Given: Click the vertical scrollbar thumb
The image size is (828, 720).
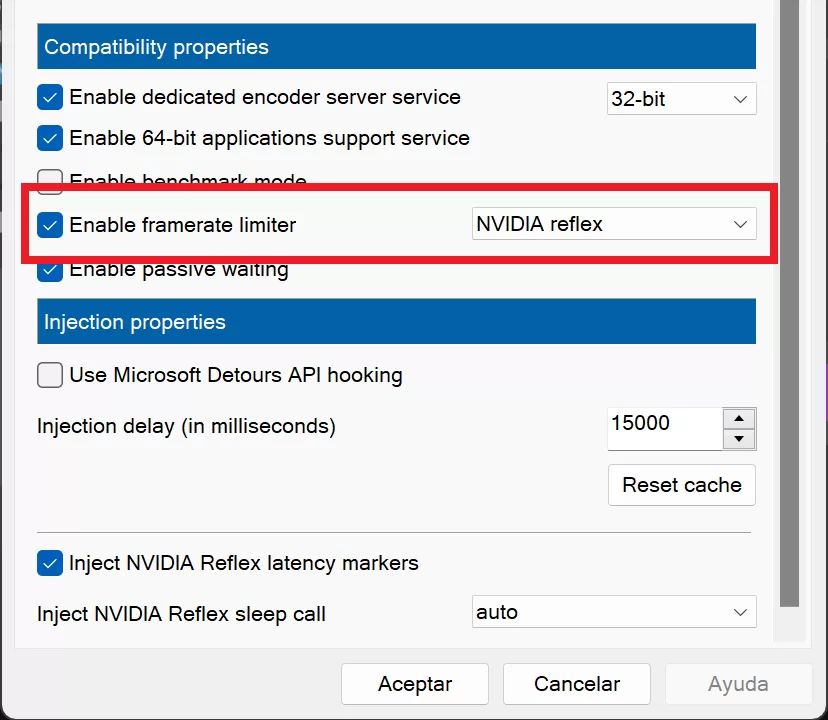Looking at the screenshot, I should pyautogui.click(x=790, y=300).
